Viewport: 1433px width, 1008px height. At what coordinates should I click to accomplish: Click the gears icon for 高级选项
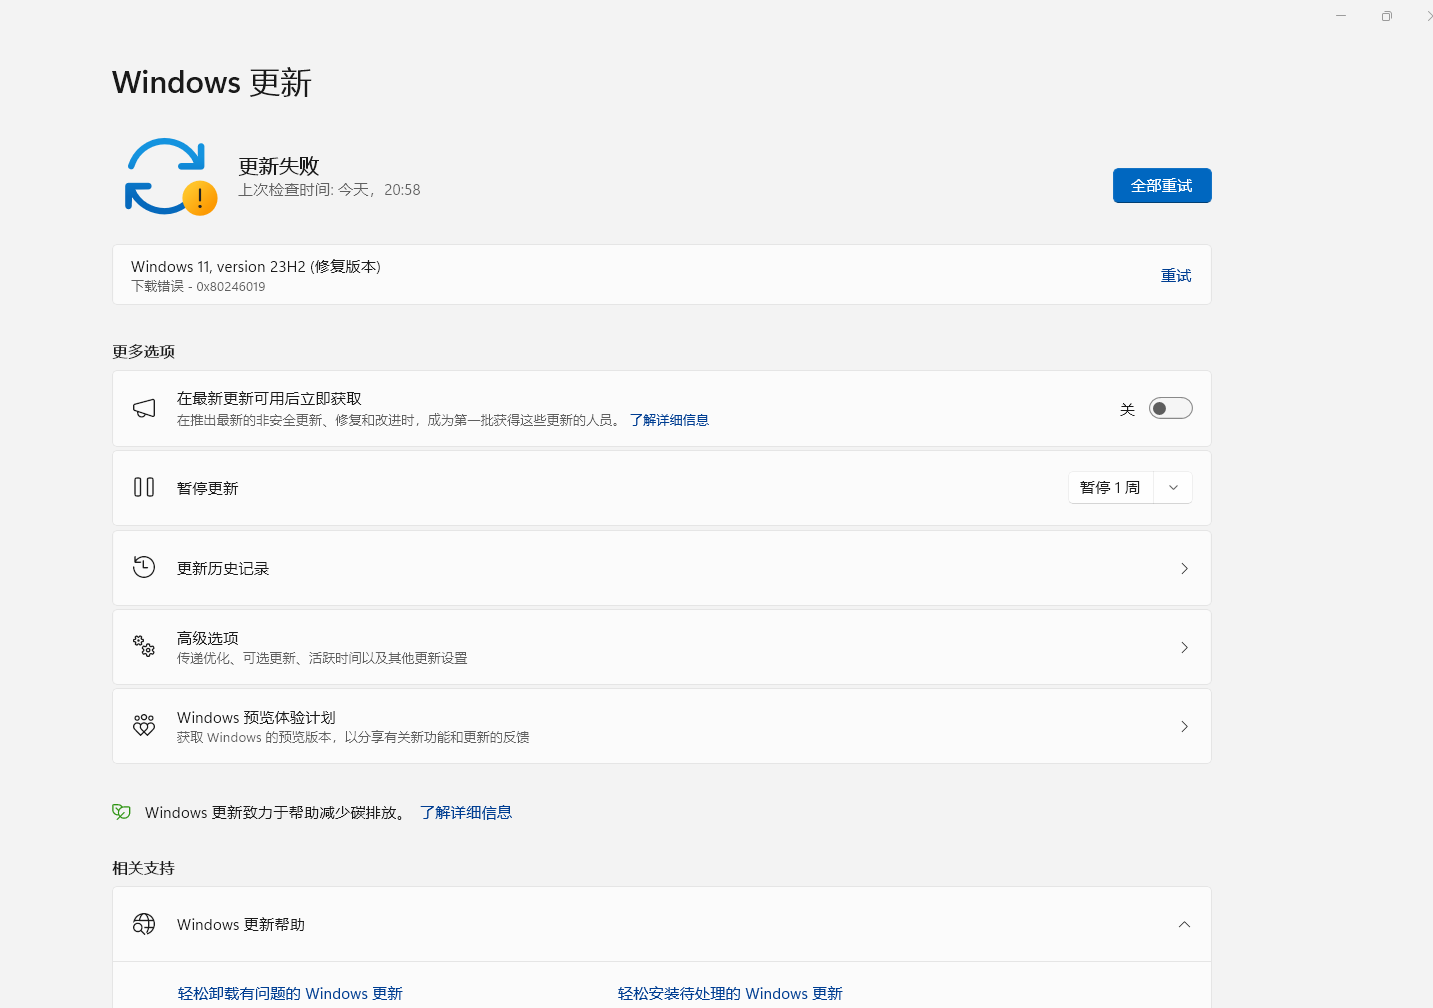(144, 646)
